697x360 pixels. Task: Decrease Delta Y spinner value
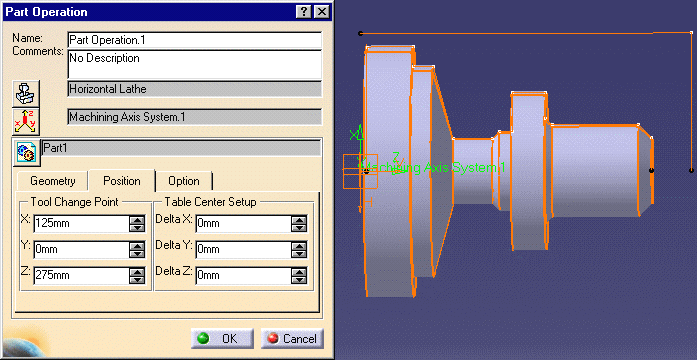tap(299, 254)
